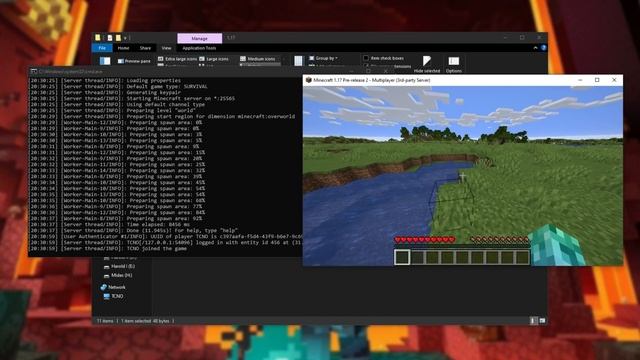Switch to details view via status bar icon
The height and width of the screenshot is (360, 640).
[x=533, y=321]
